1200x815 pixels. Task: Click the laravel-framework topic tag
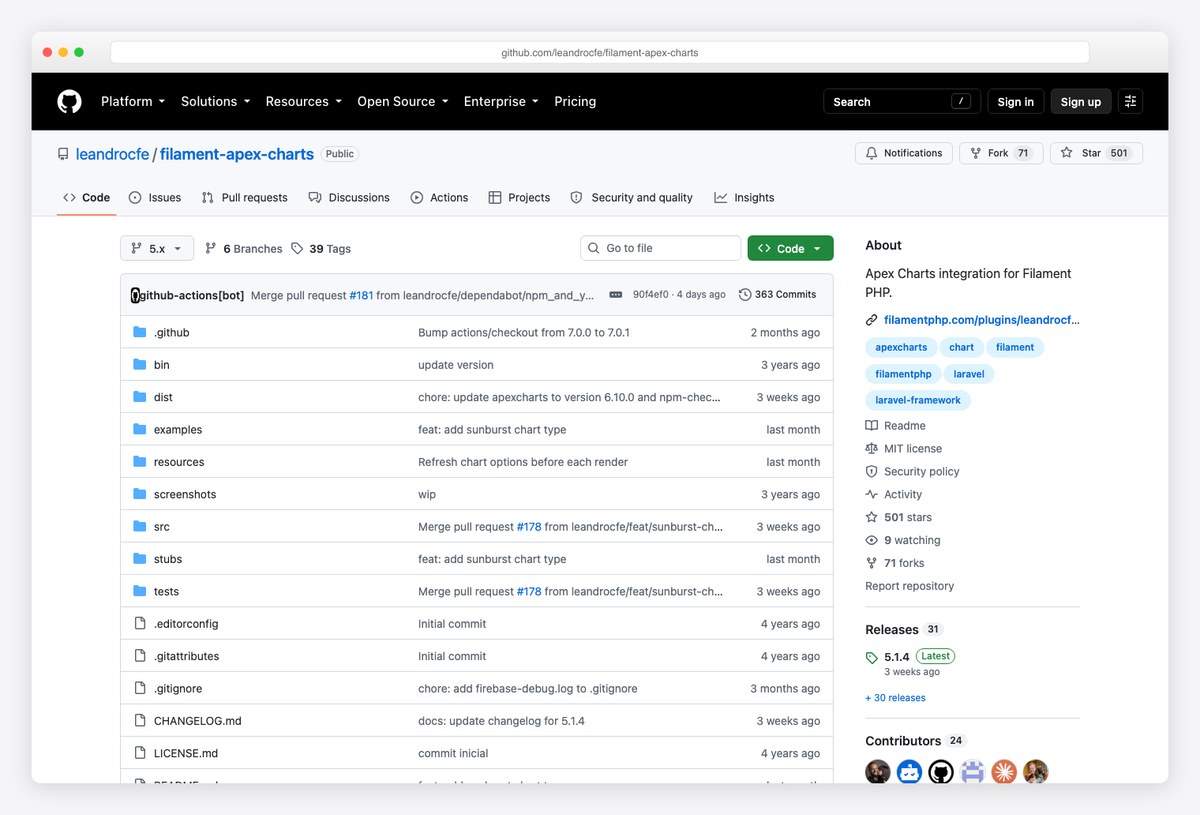pyautogui.click(x=918, y=400)
